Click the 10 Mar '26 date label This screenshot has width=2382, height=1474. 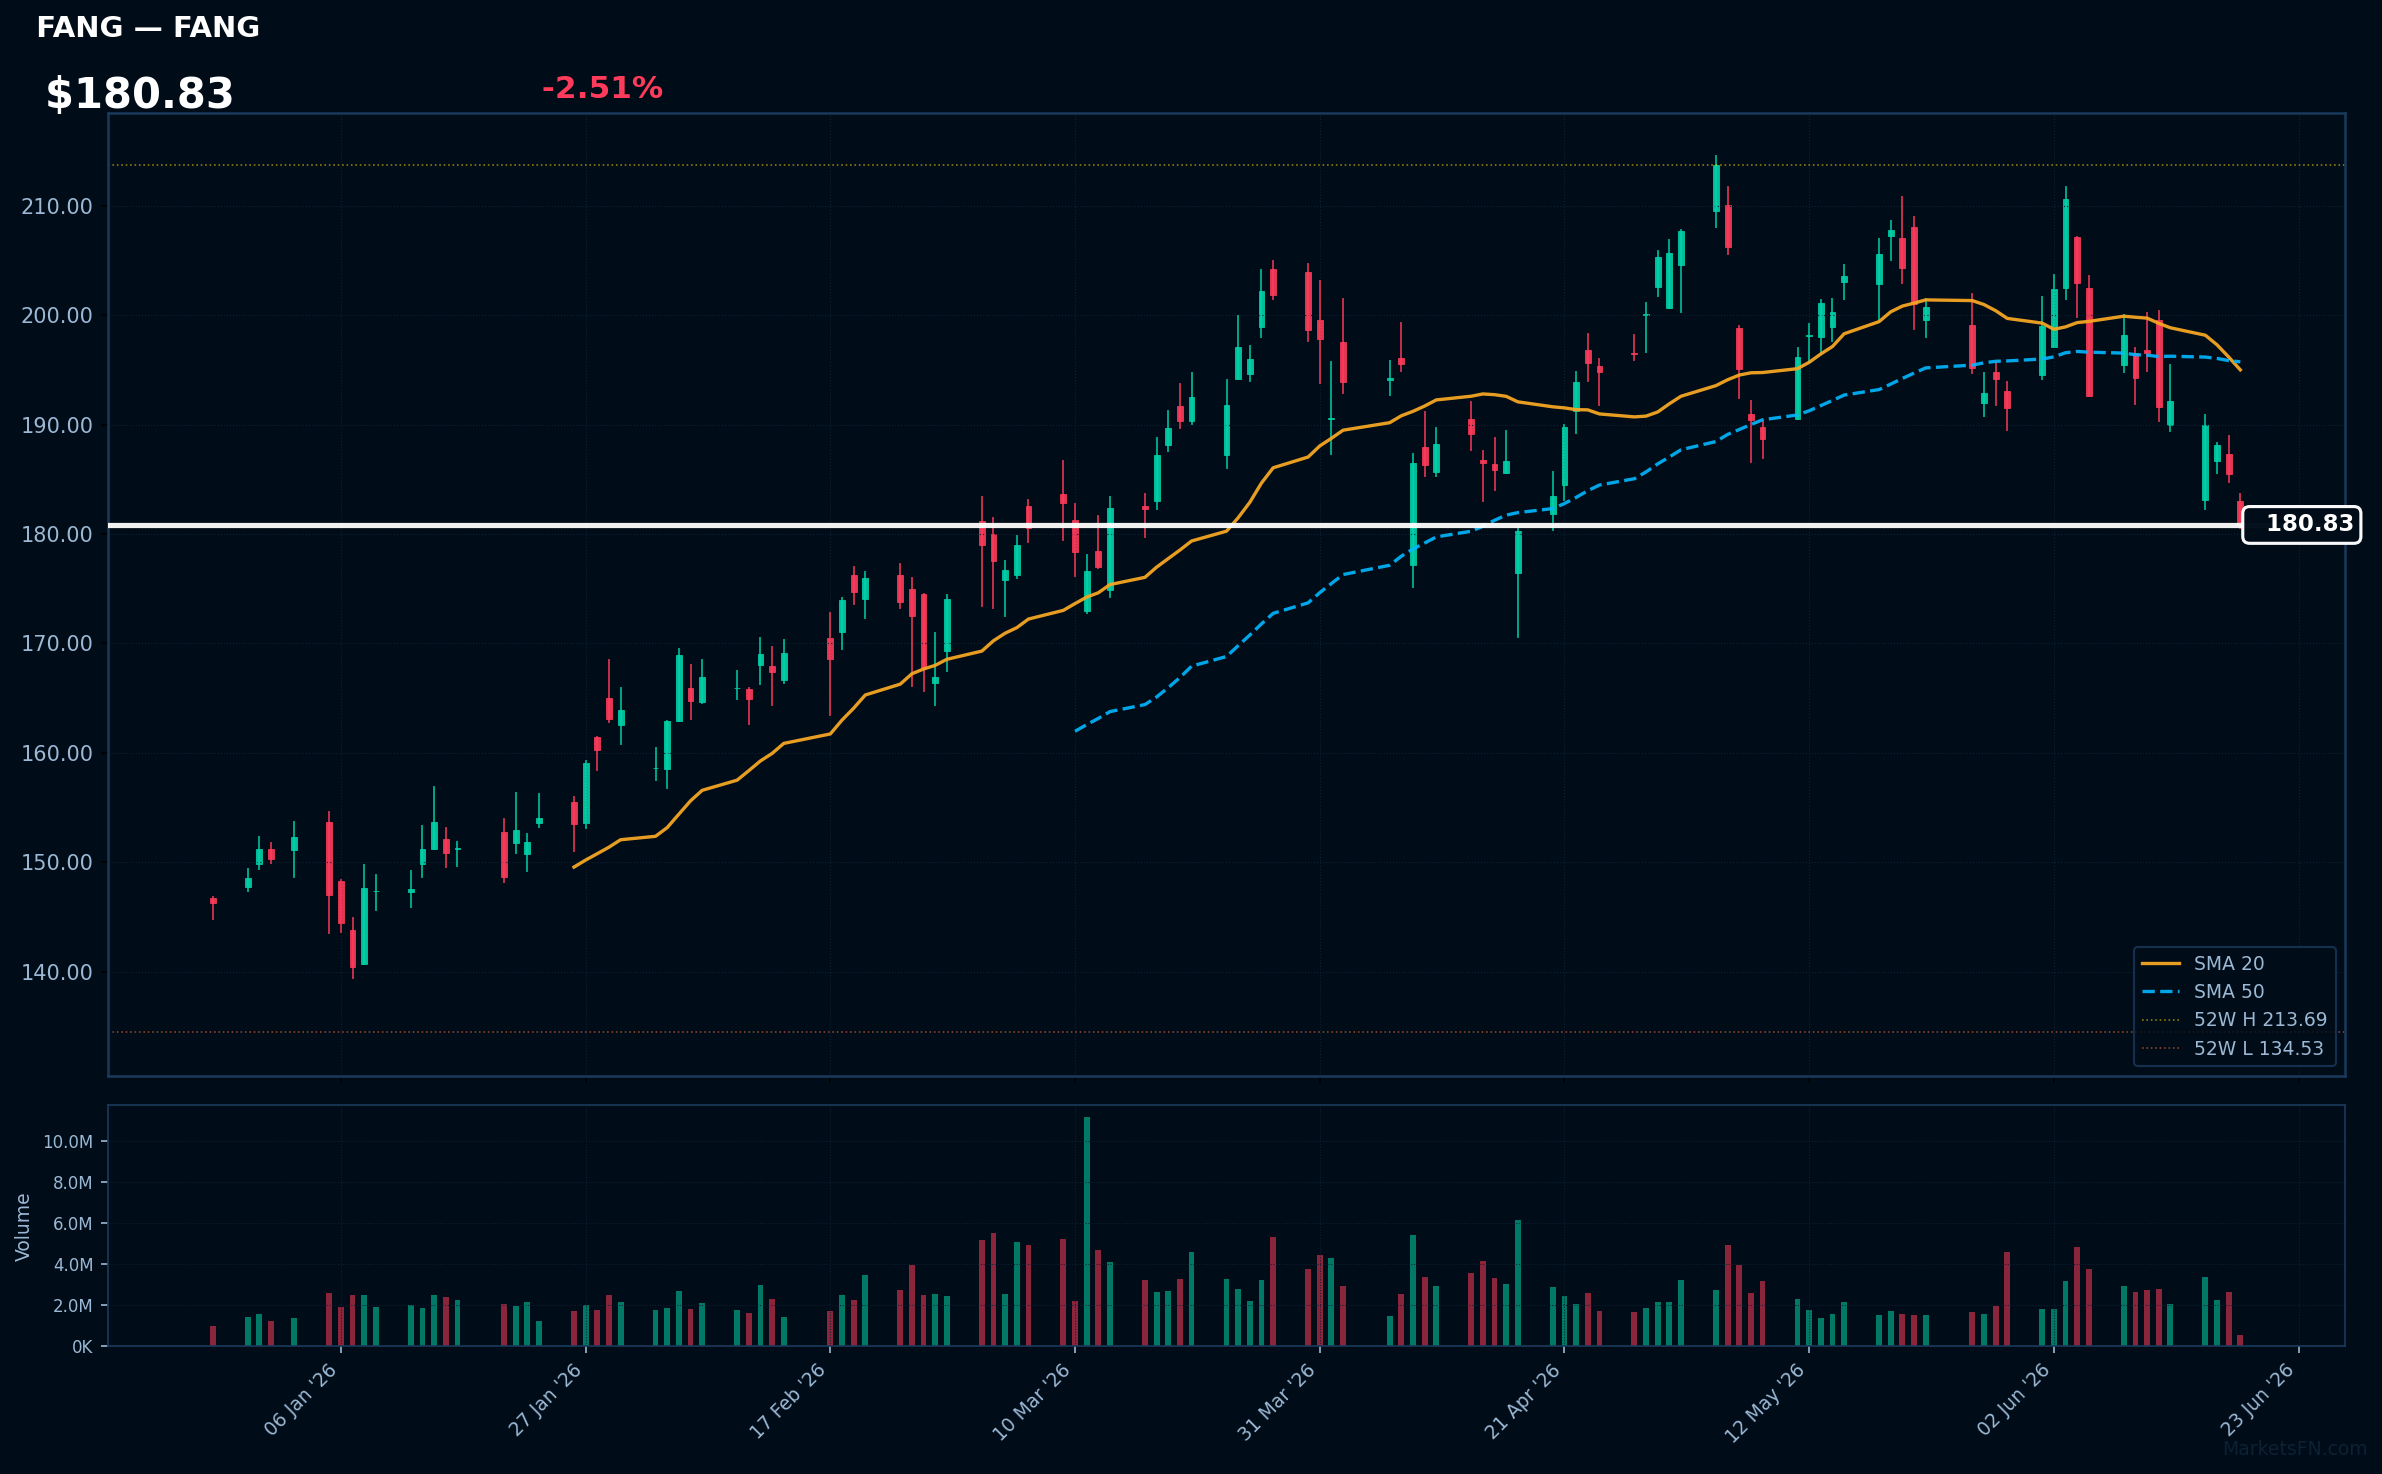click(1032, 1400)
